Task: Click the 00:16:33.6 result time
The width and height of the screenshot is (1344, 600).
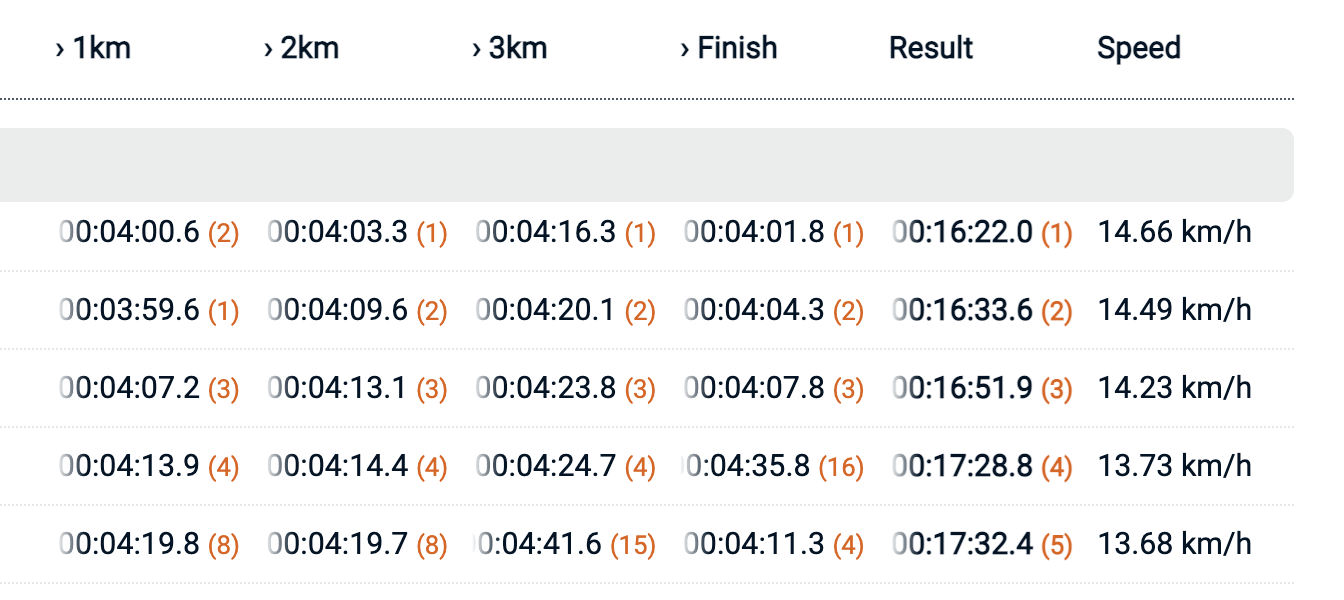Action: [x=963, y=311]
